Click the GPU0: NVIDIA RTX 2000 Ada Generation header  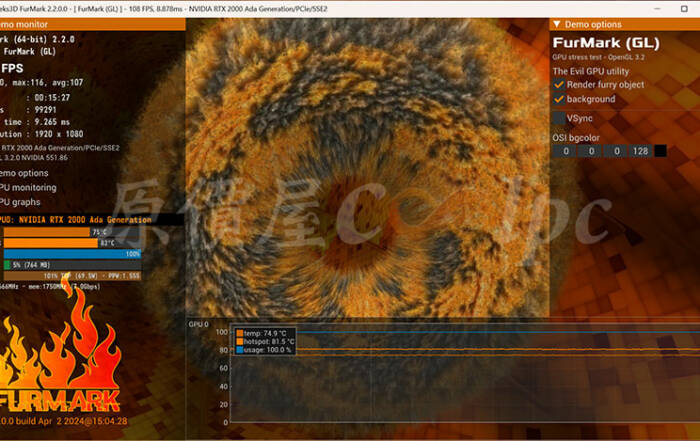92,220
